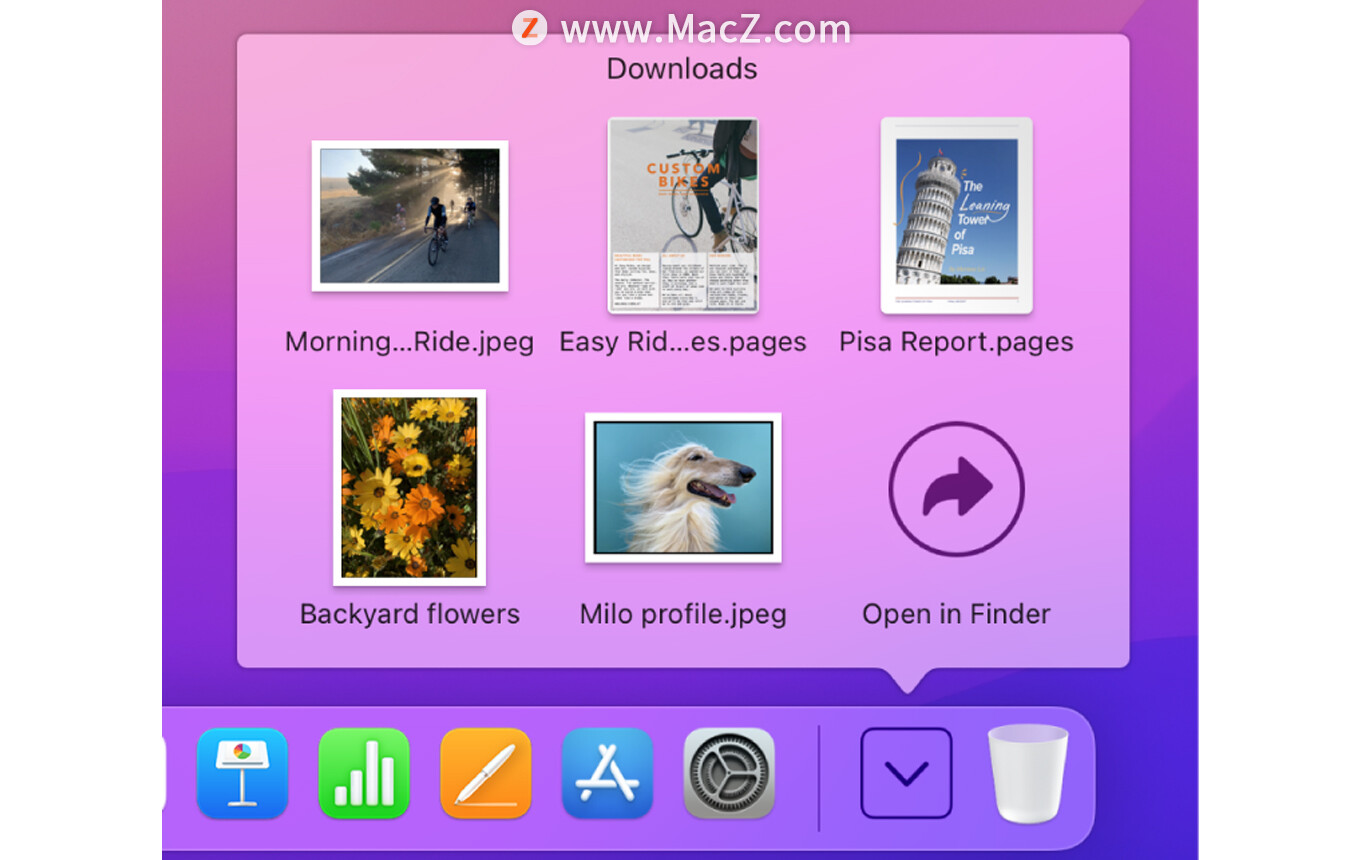Image resolution: width=1360 pixels, height=860 pixels.
Task: Click the Downloads title label
Action: [x=681, y=68]
